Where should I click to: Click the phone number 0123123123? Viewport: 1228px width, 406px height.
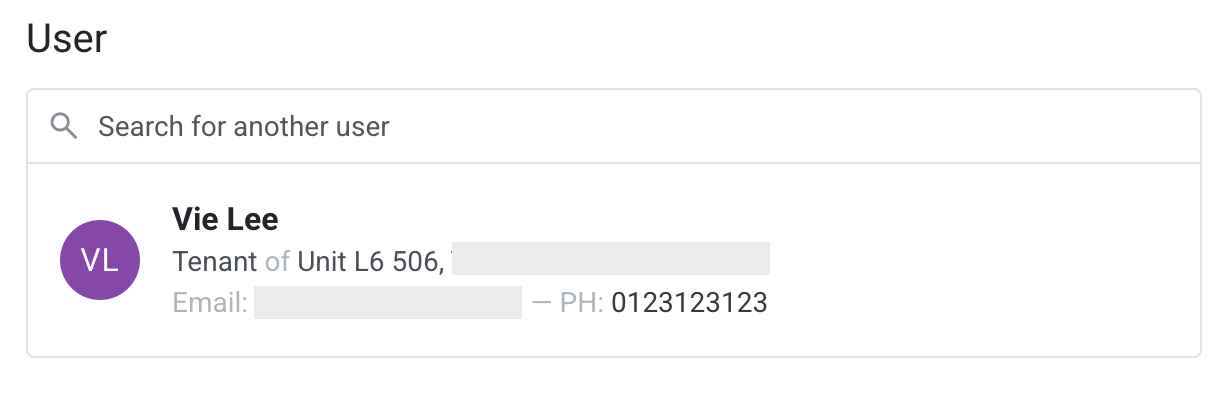pos(689,302)
